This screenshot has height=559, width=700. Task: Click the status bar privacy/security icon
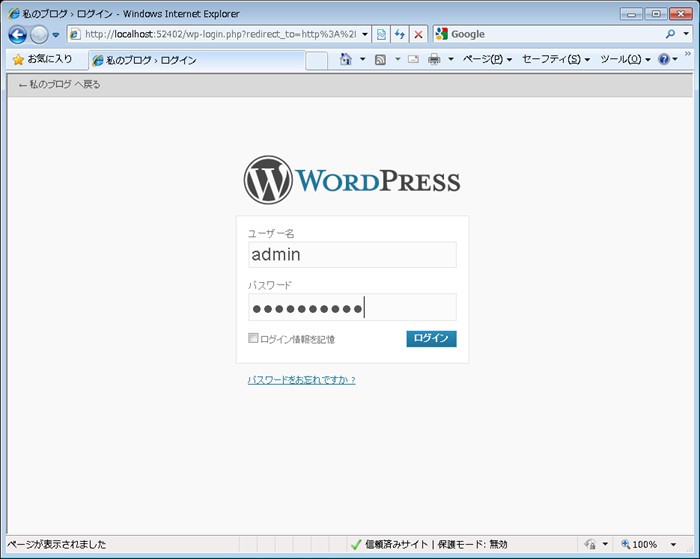[x=590, y=544]
